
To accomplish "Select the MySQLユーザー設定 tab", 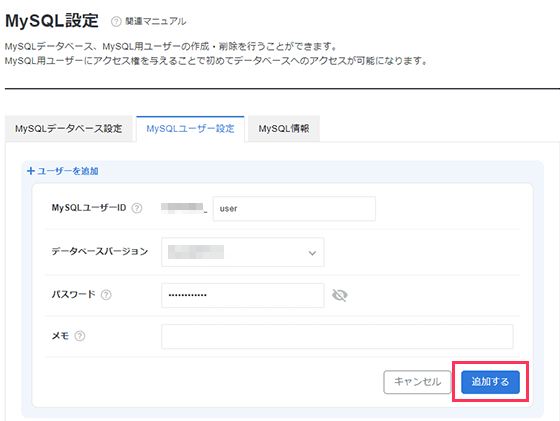I will coord(190,129).
